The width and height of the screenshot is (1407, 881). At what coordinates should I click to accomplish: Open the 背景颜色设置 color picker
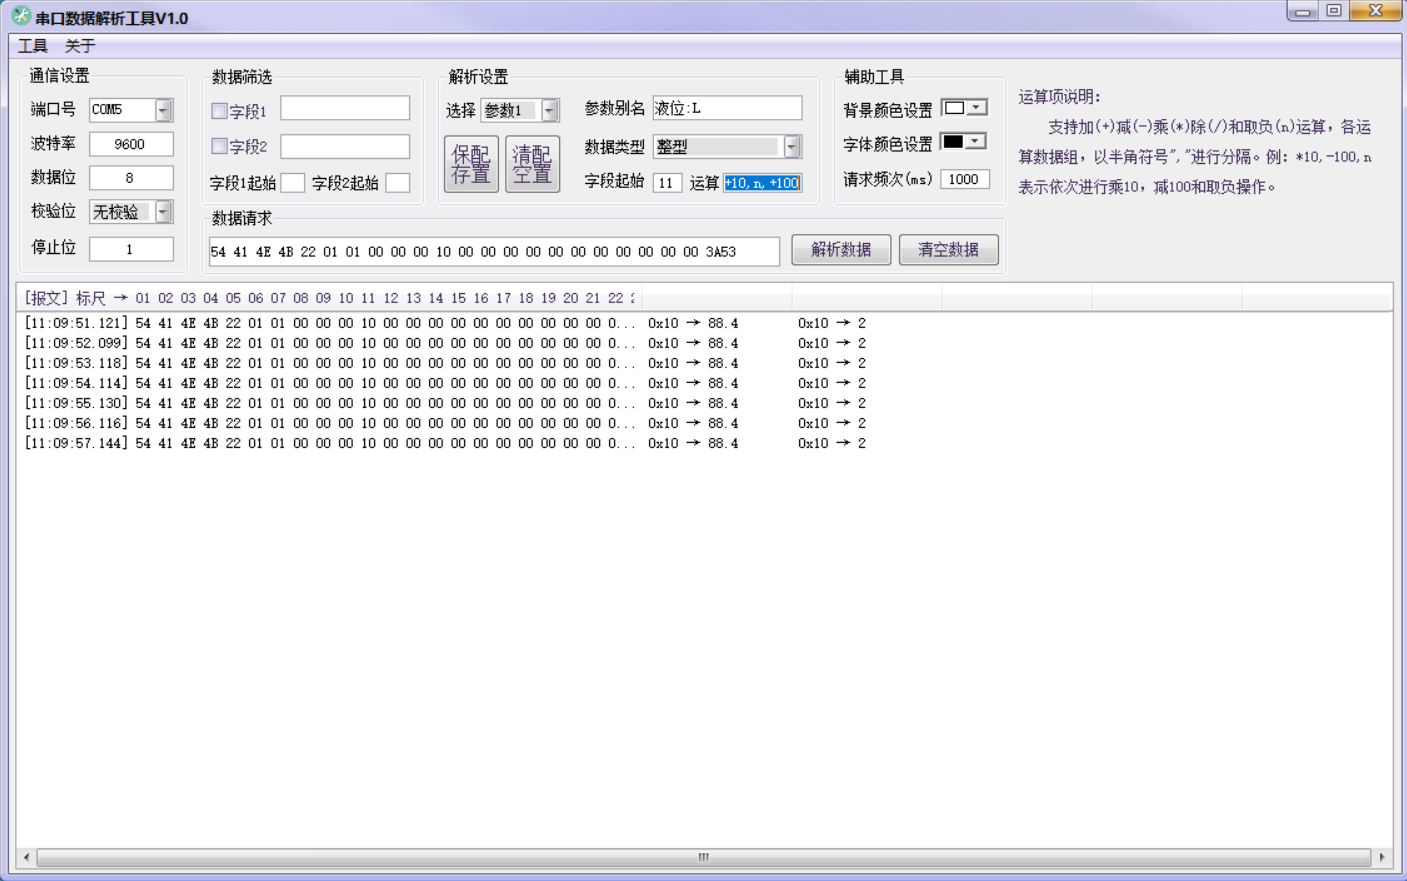pos(965,108)
